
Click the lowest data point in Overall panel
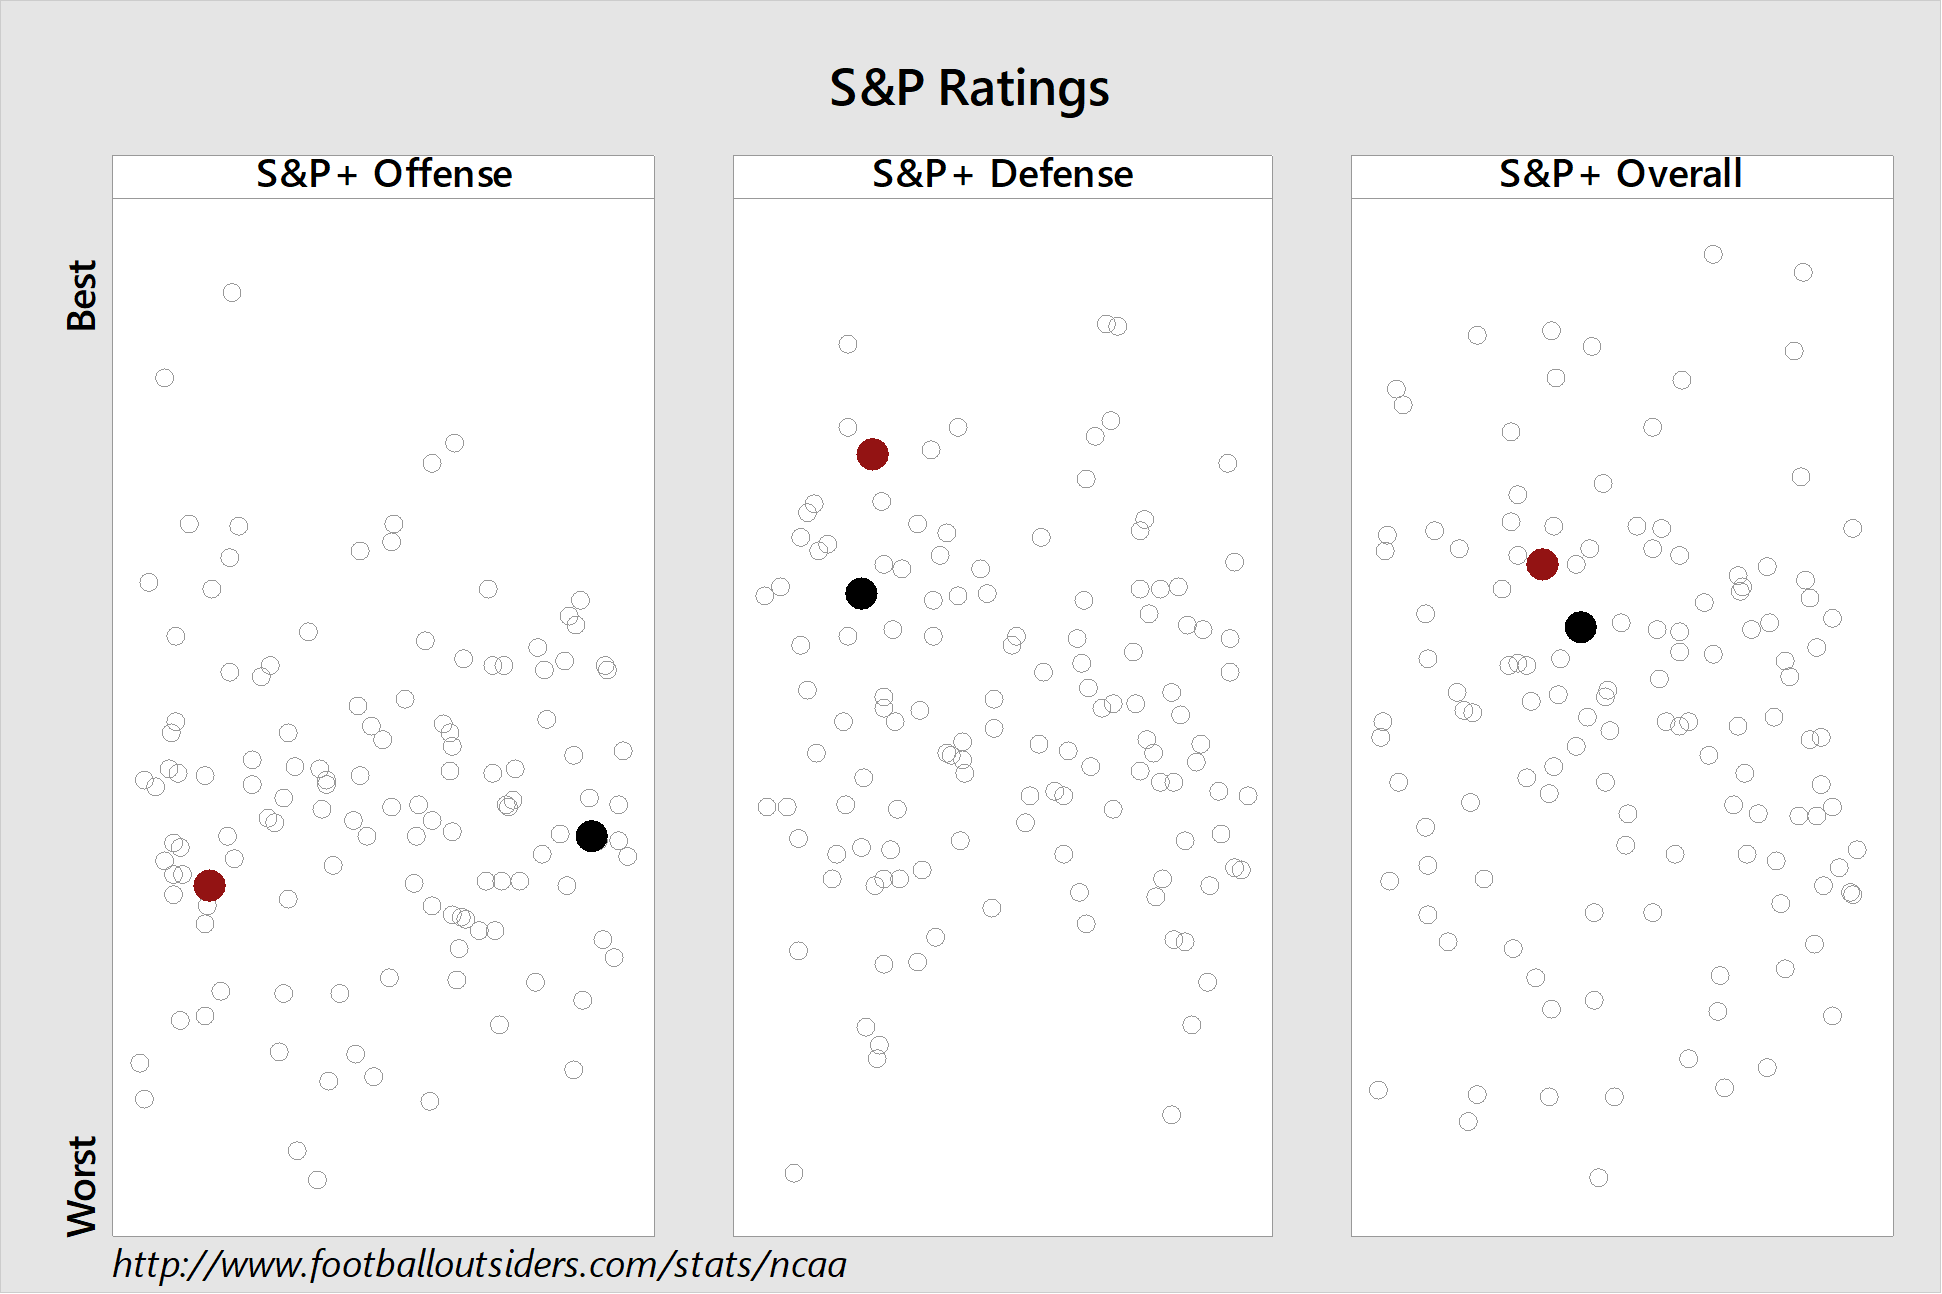[x=1599, y=1178]
